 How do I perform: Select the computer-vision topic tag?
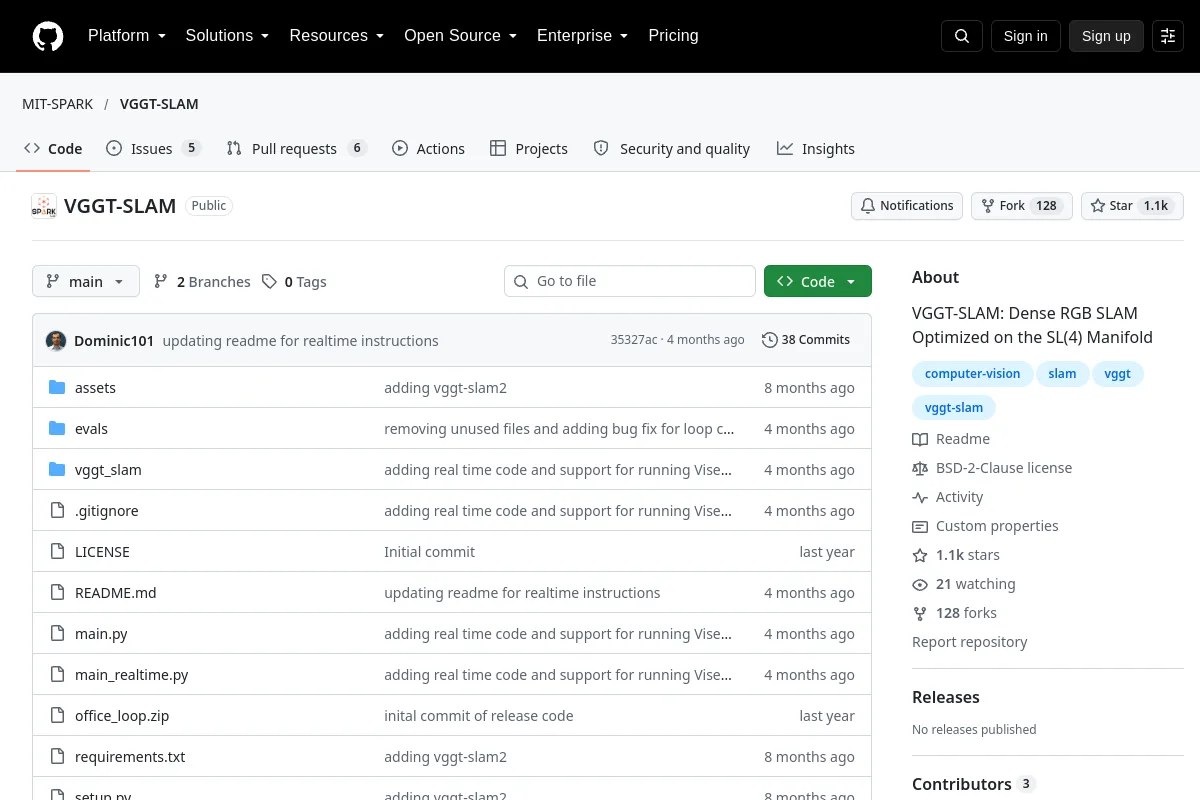[973, 374]
